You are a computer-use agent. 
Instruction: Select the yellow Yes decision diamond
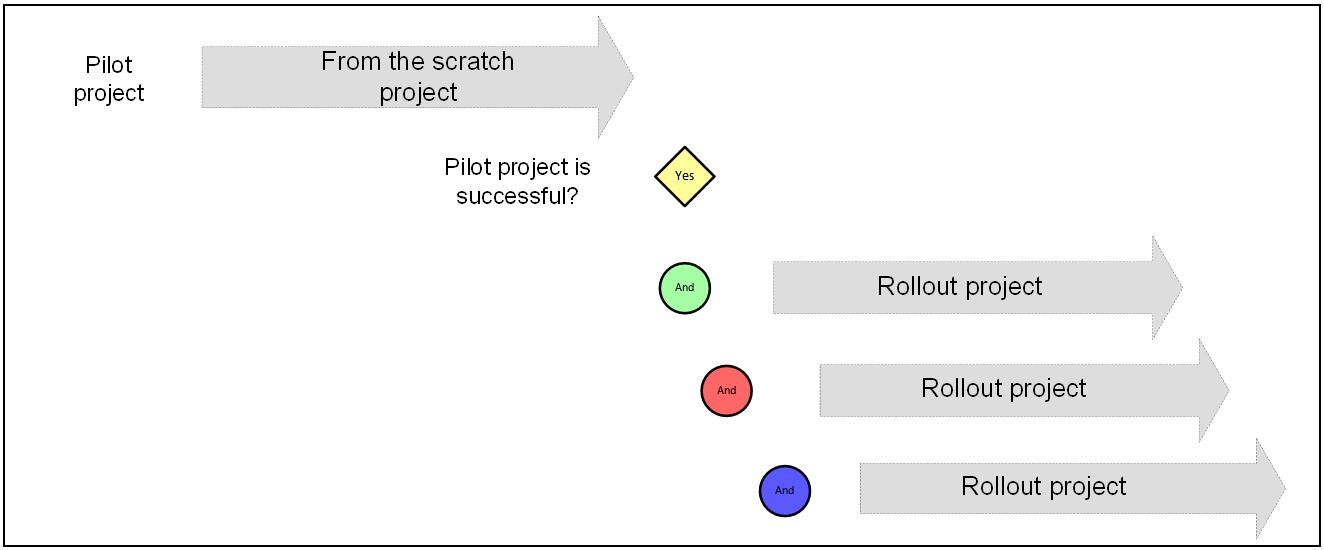(x=685, y=176)
